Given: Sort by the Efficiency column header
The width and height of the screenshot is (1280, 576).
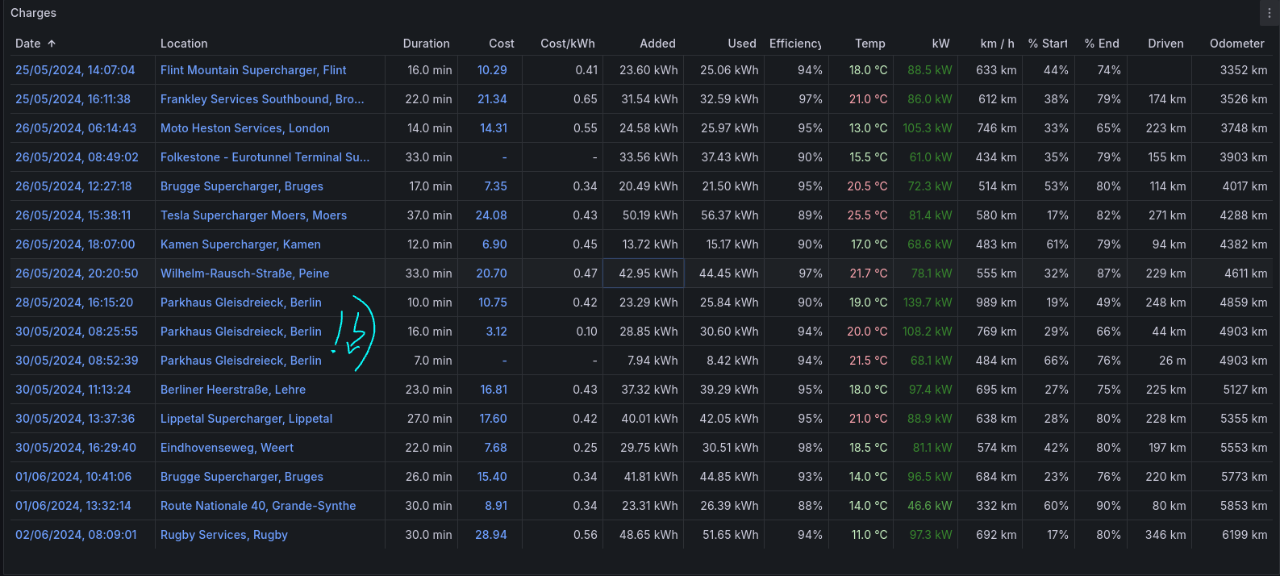Looking at the screenshot, I should click(x=795, y=44).
